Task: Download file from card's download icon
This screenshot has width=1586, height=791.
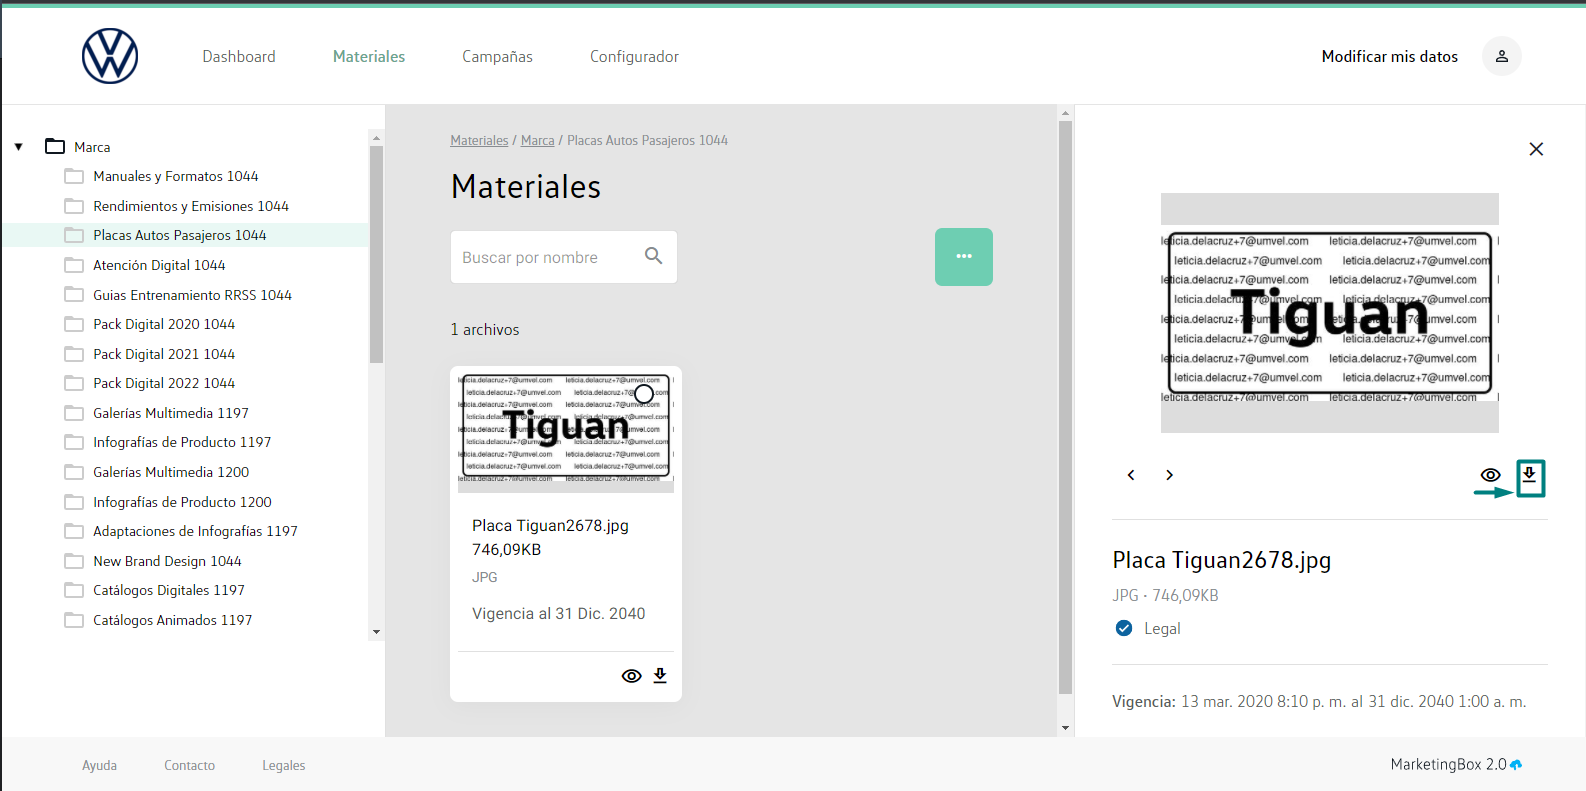Action: (660, 676)
